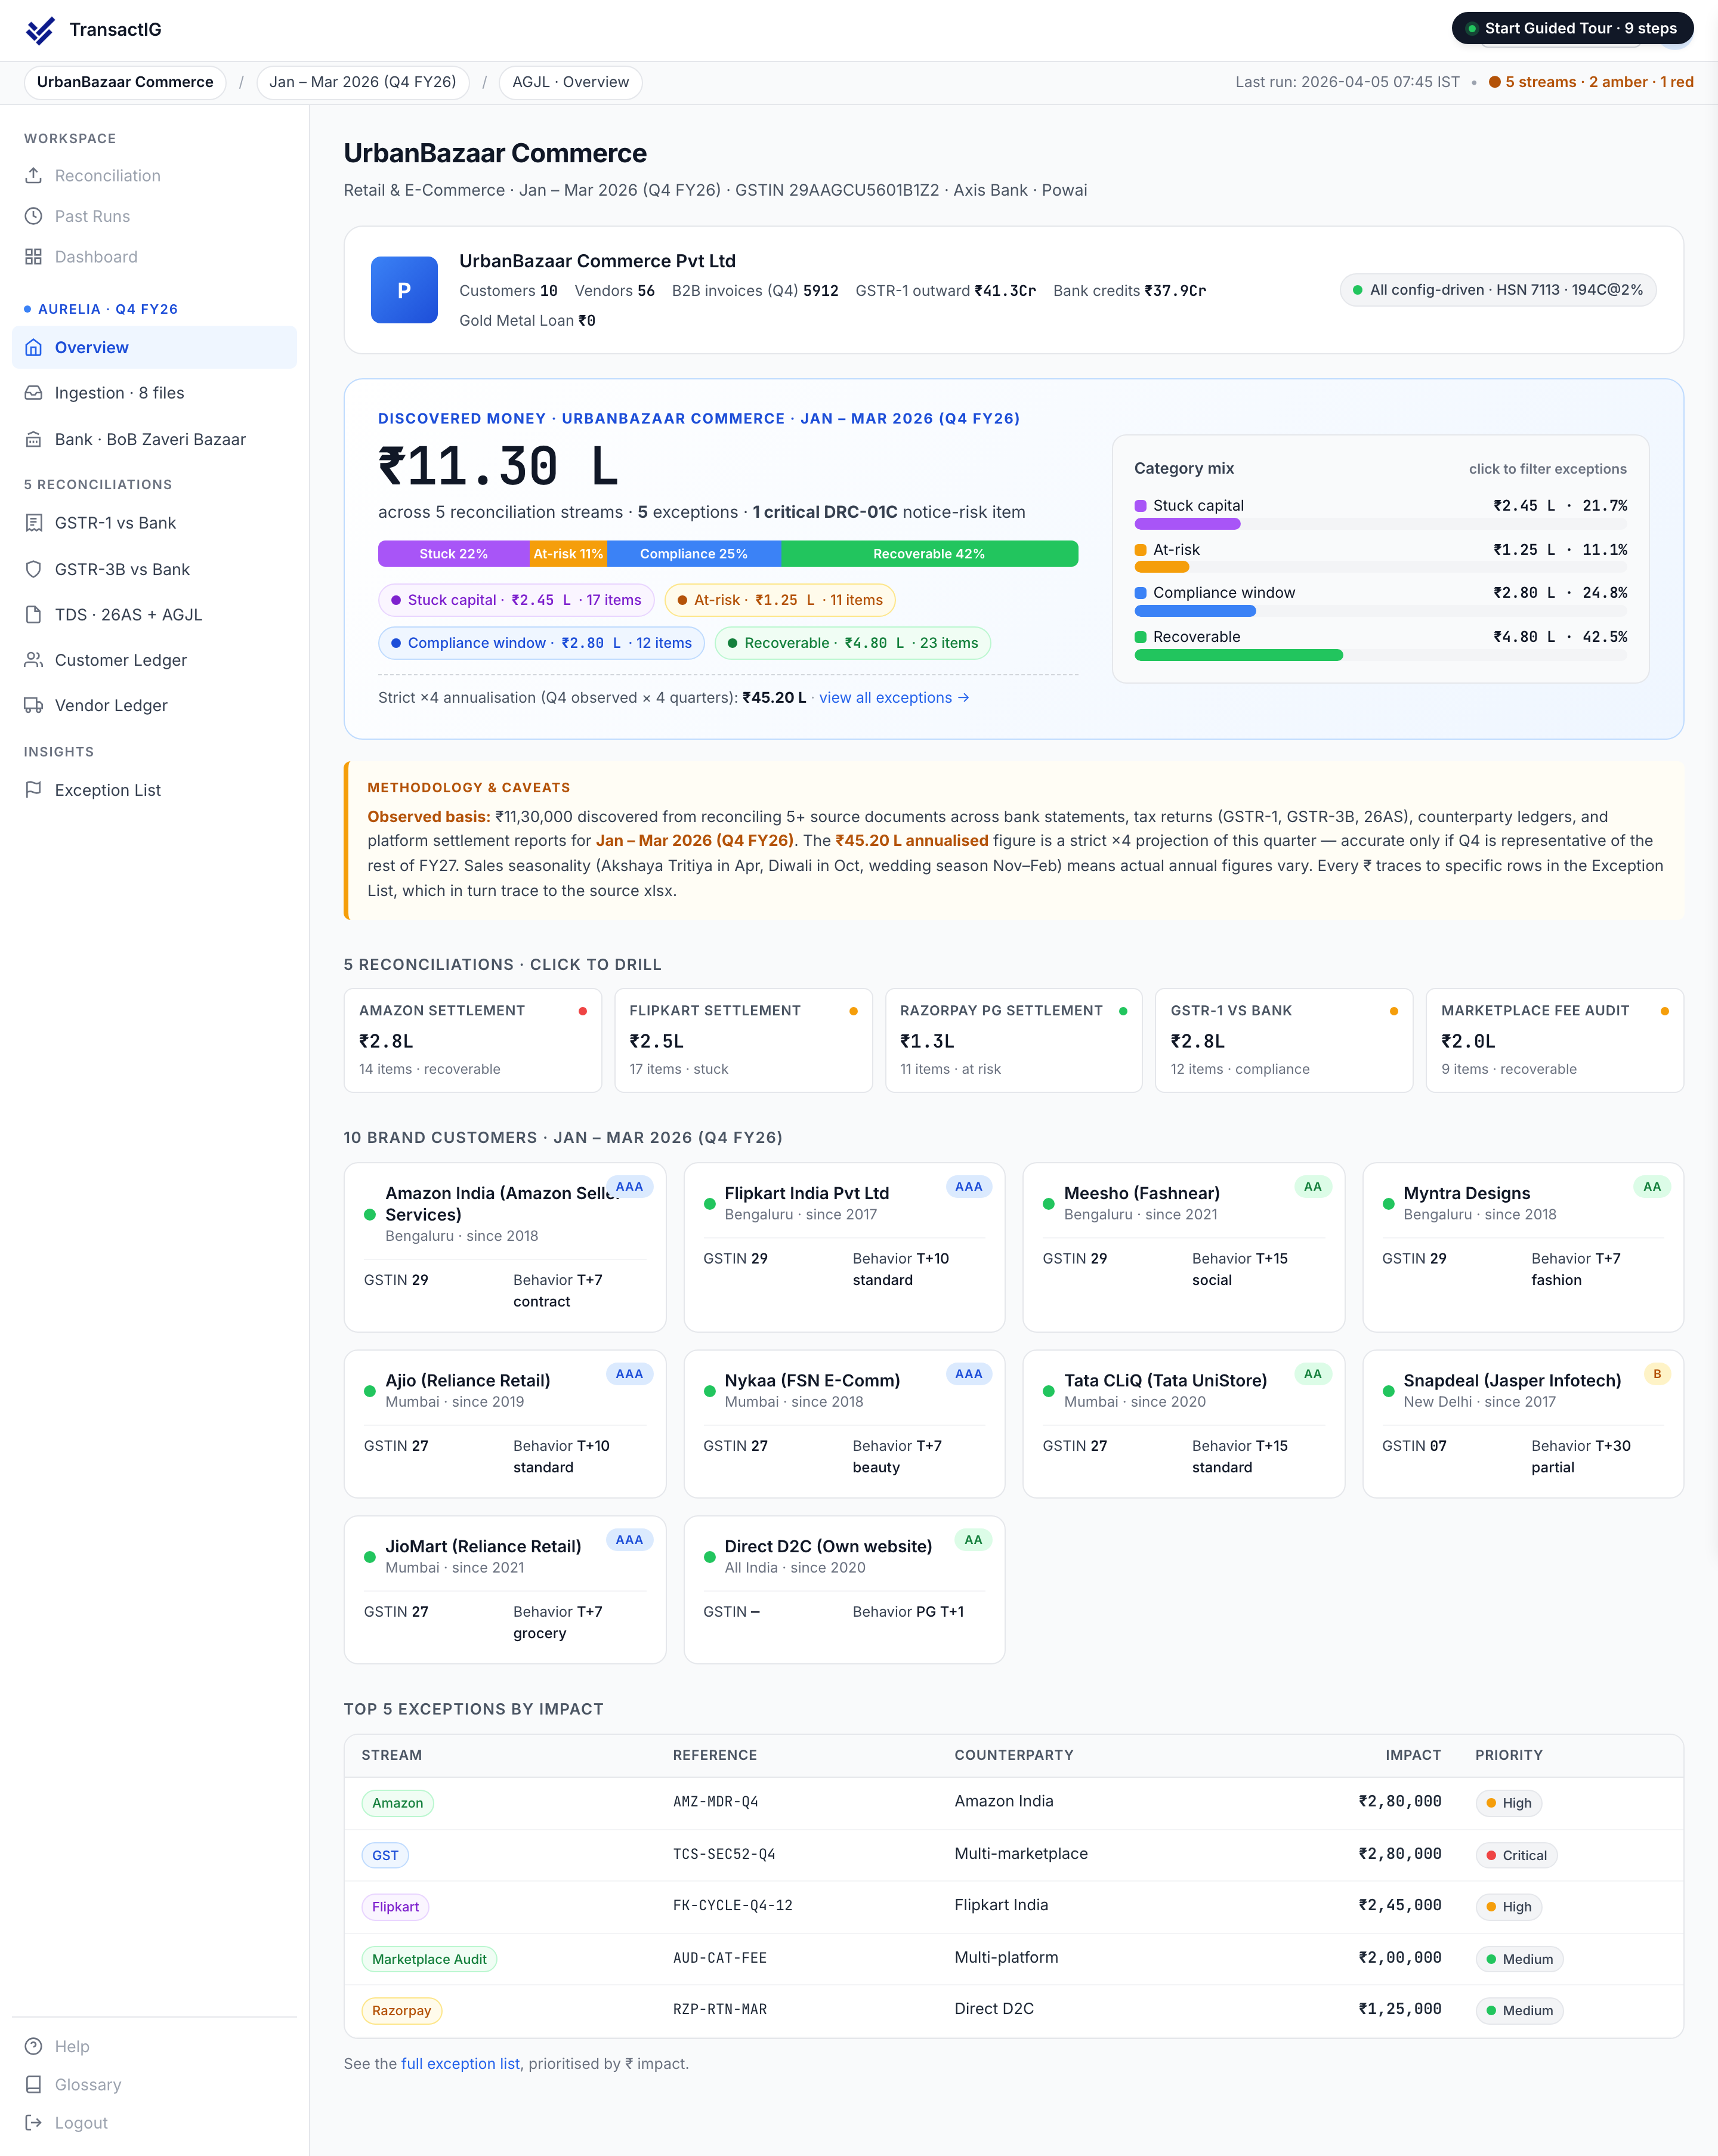Open Ingestion · 8 files
The height and width of the screenshot is (2156, 1718).
click(155, 393)
